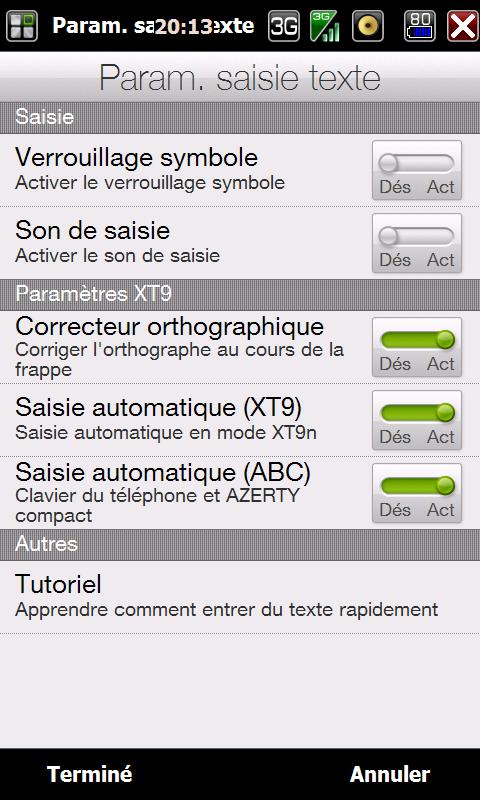Tap the Annuler softkey
The width and height of the screenshot is (480, 800).
(390, 774)
